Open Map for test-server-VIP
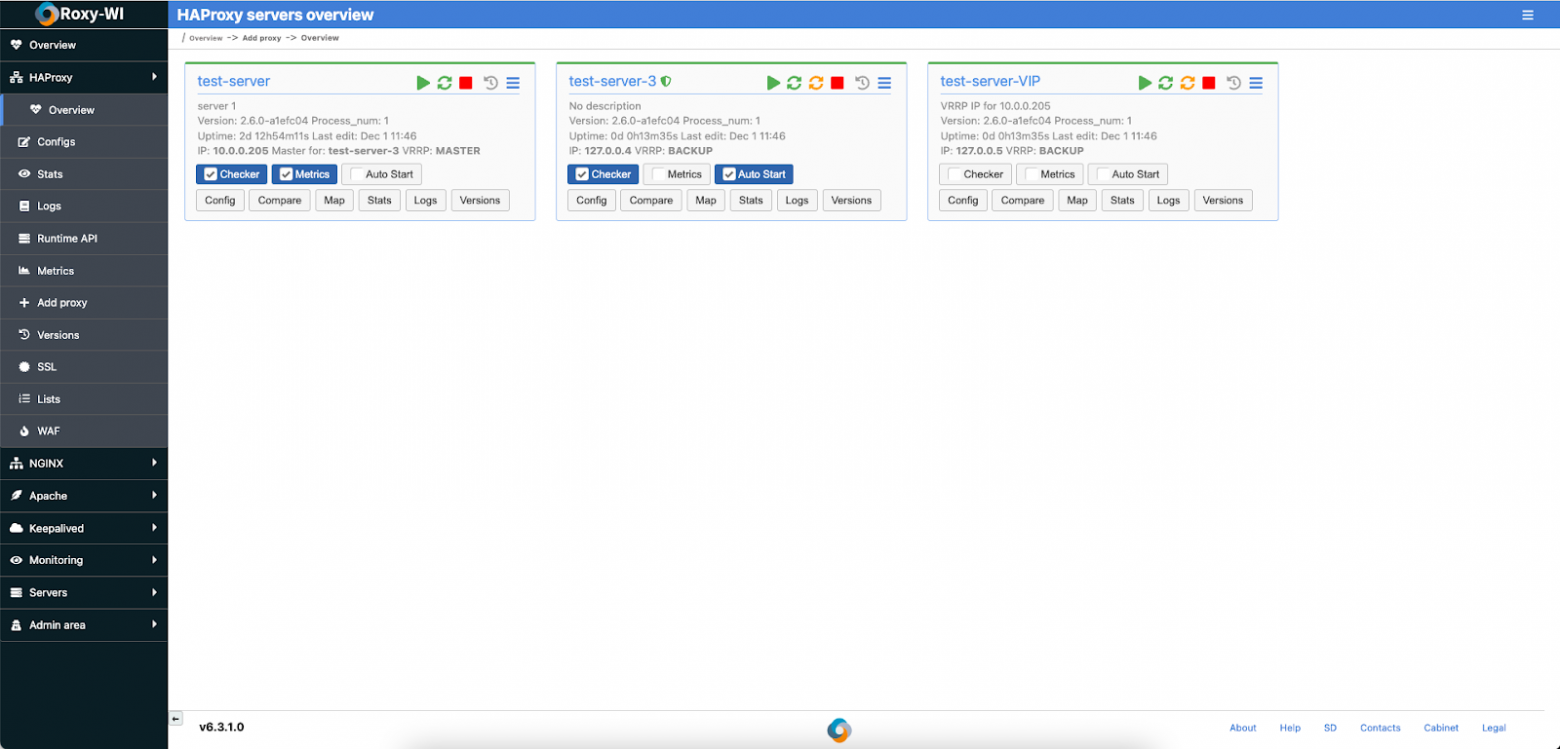This screenshot has width=1560, height=749. coord(1077,200)
